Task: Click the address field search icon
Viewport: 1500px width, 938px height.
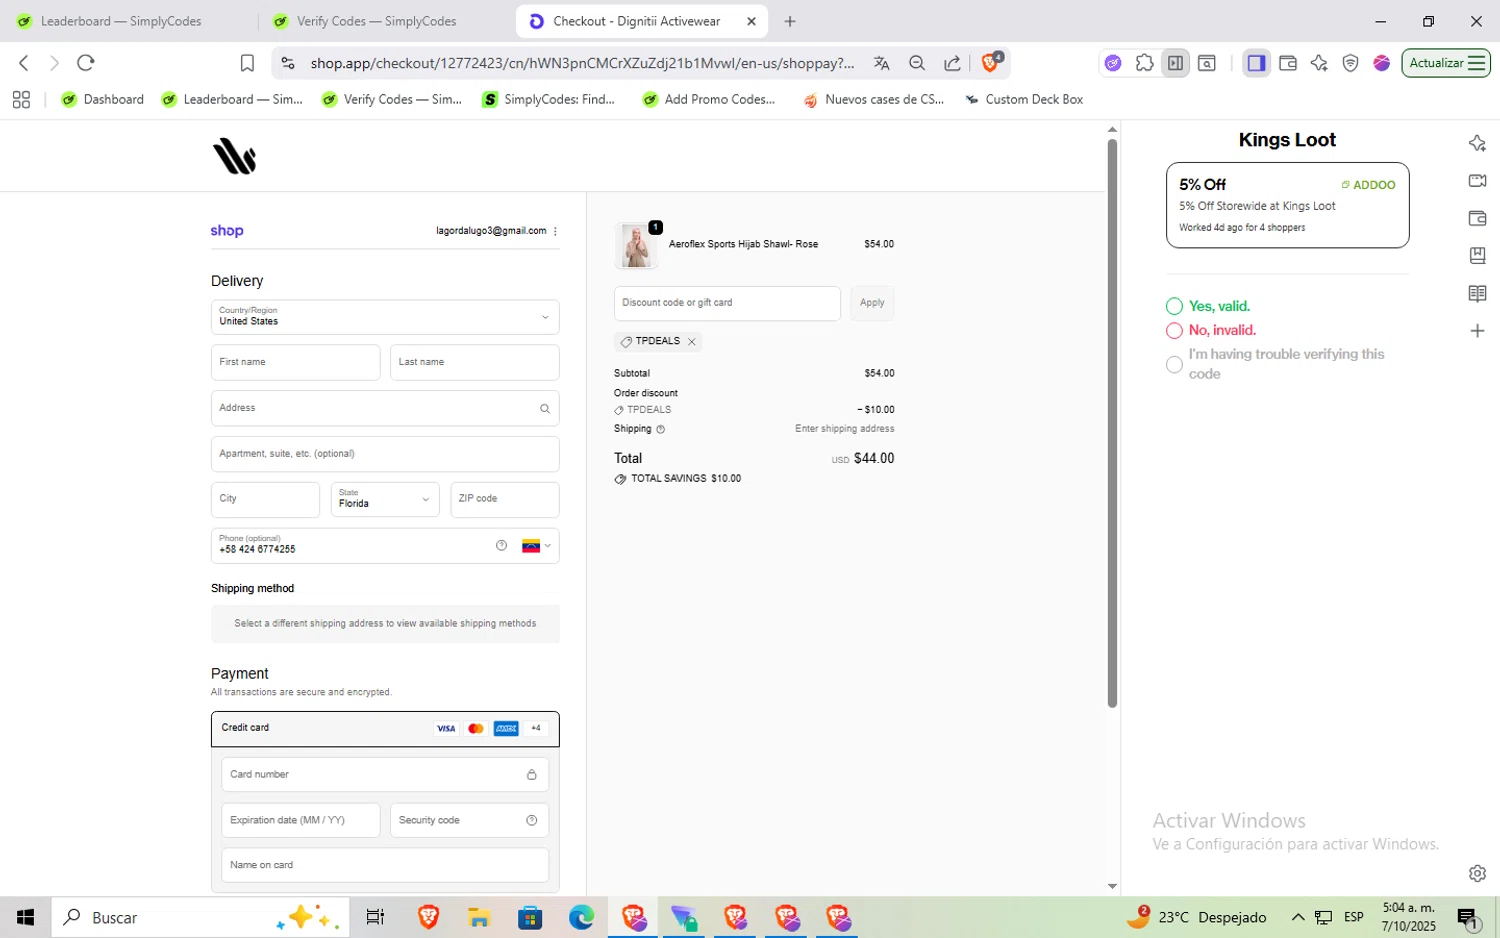Action: point(545,408)
